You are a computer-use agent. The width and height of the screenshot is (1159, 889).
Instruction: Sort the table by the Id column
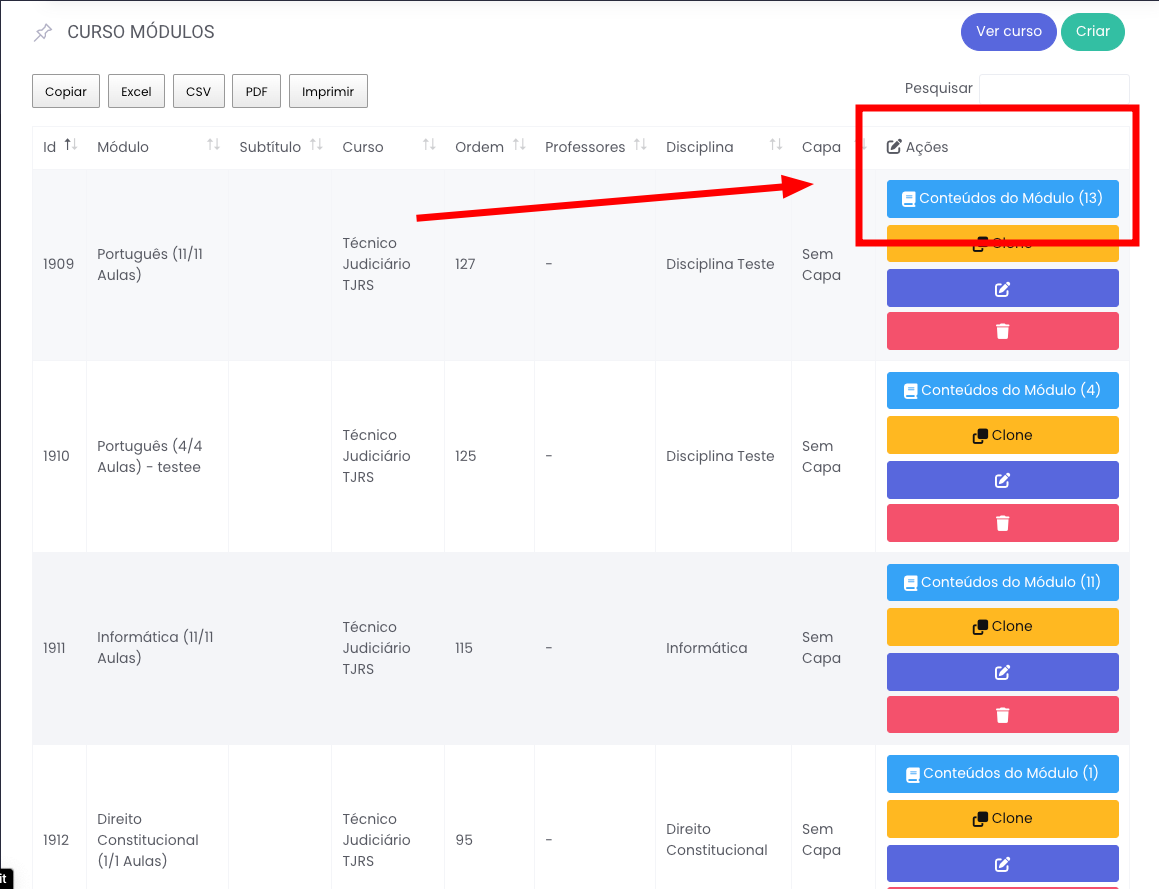[59, 147]
